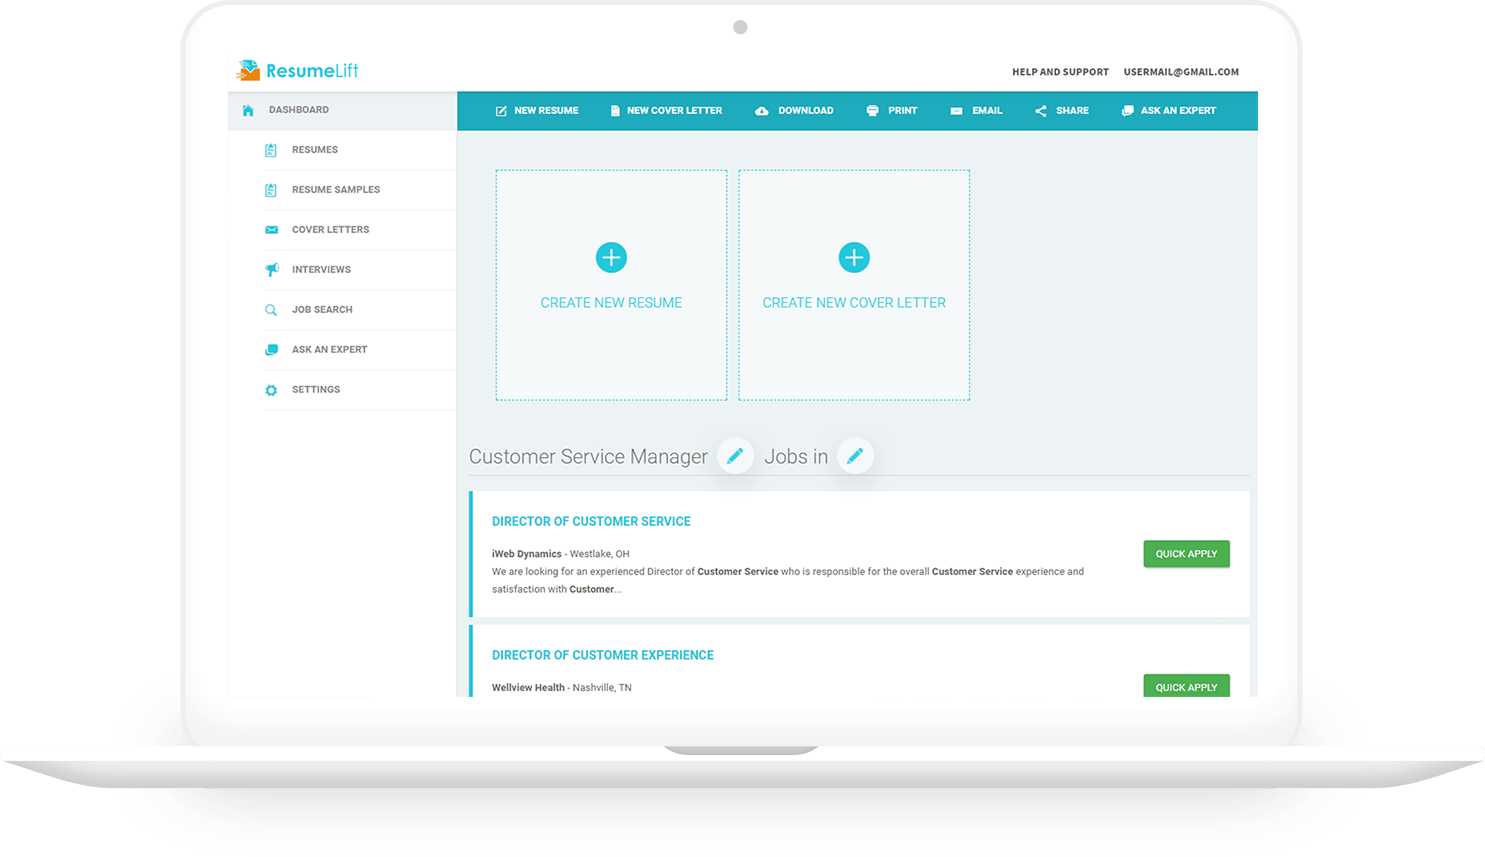The image size is (1485, 857).
Task: Click the ResumeLift brand name text
Action: [x=312, y=71]
